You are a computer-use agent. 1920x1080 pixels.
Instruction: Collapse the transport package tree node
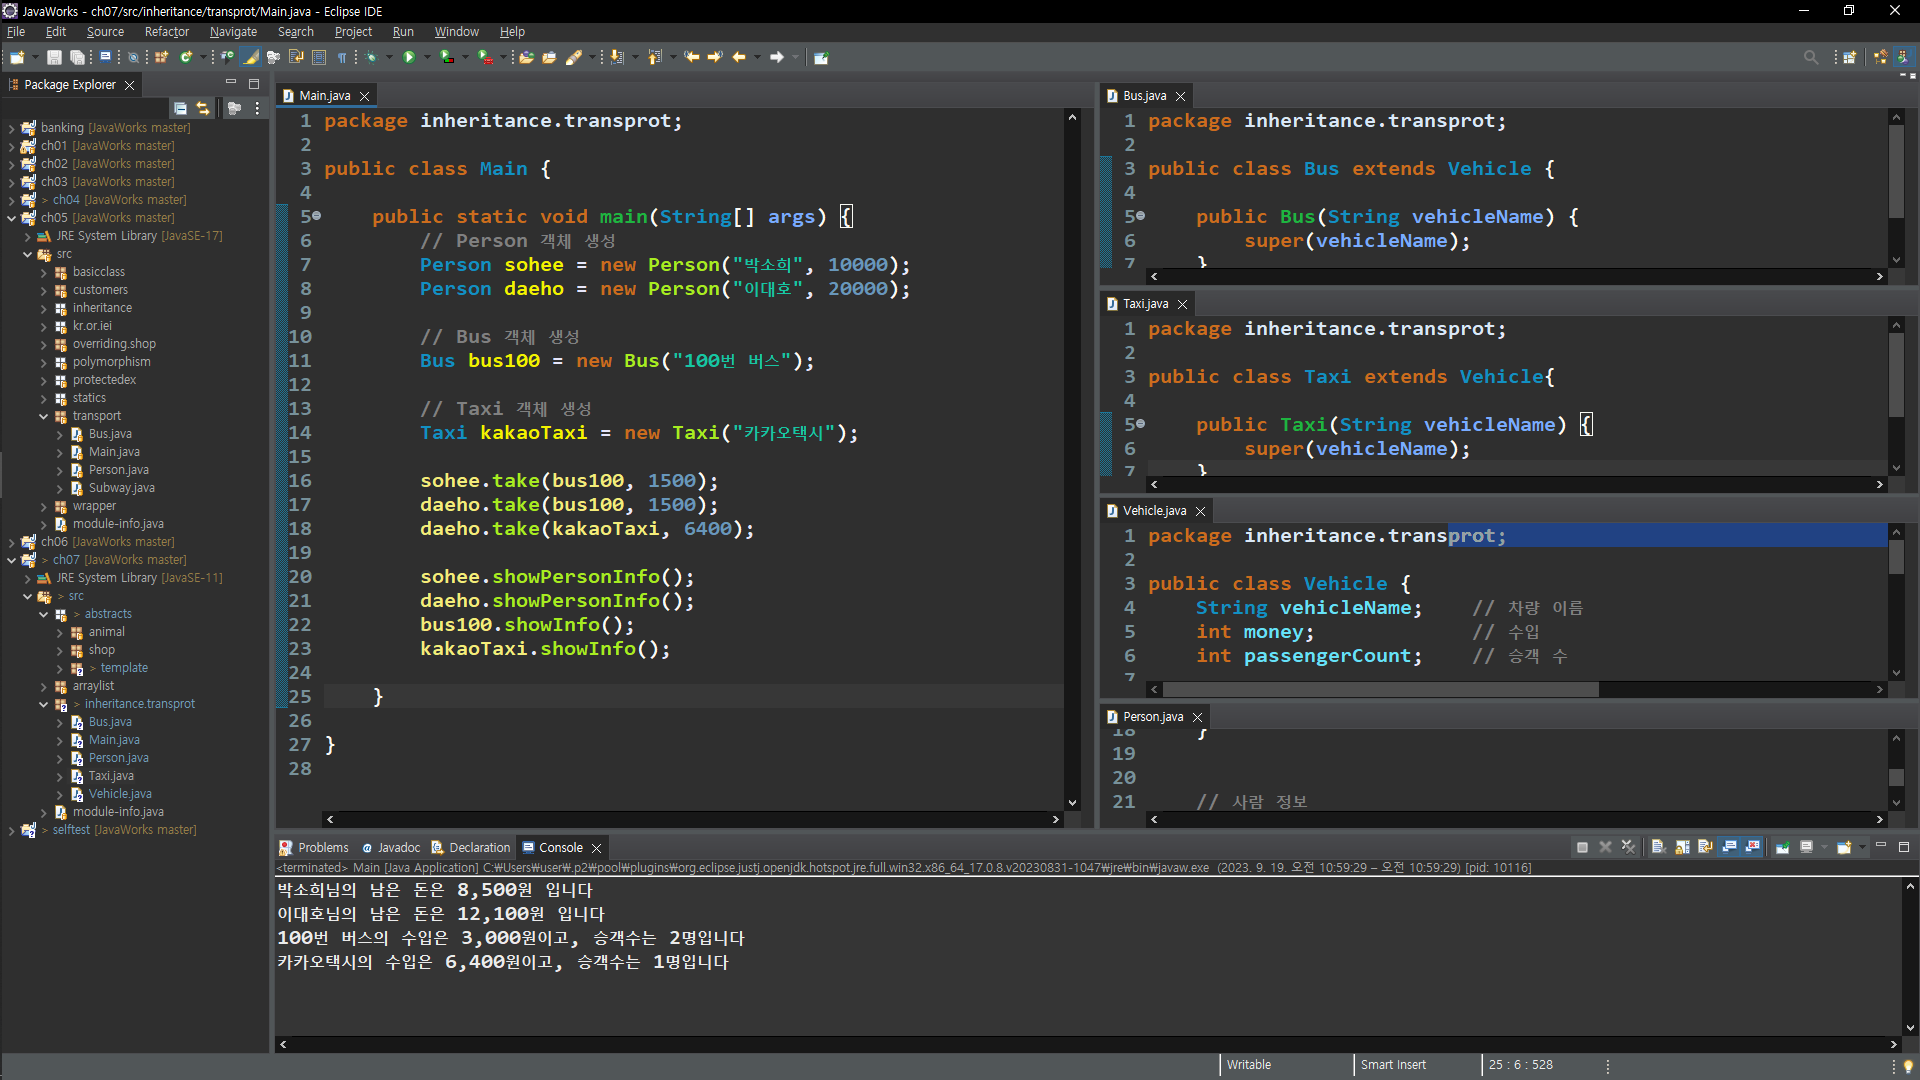pyautogui.click(x=44, y=416)
